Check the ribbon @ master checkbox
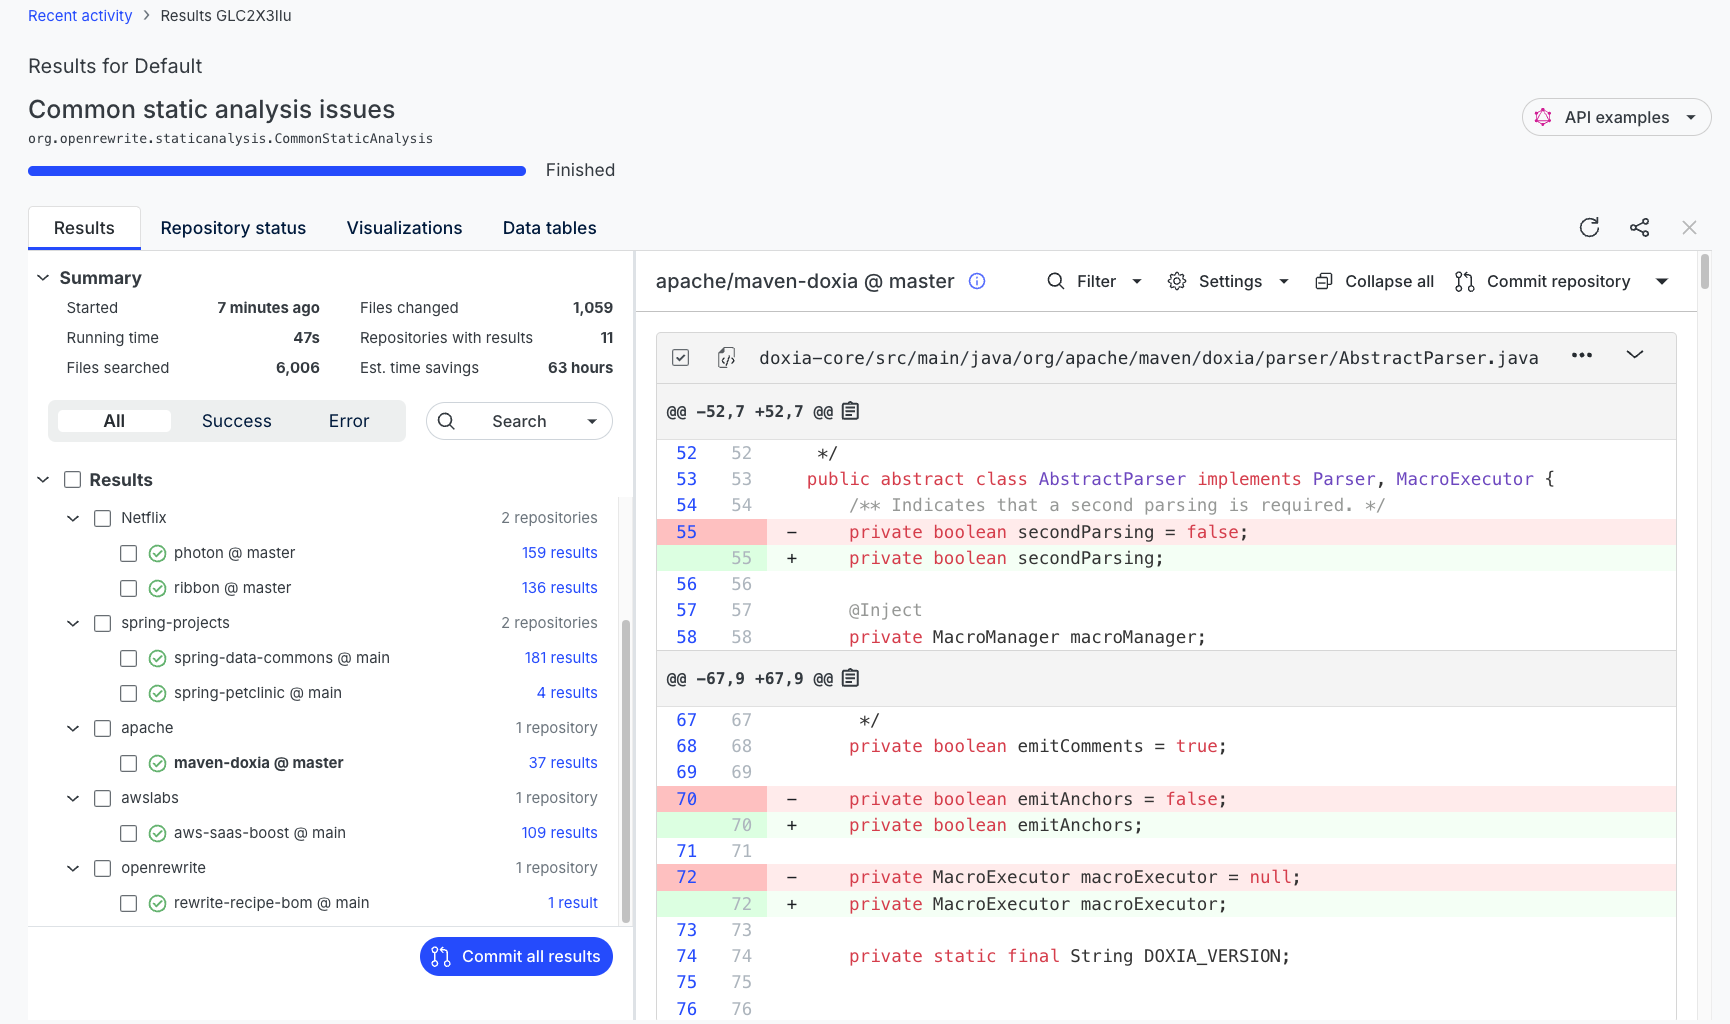Screen dimensions: 1730x1024 click(x=128, y=588)
